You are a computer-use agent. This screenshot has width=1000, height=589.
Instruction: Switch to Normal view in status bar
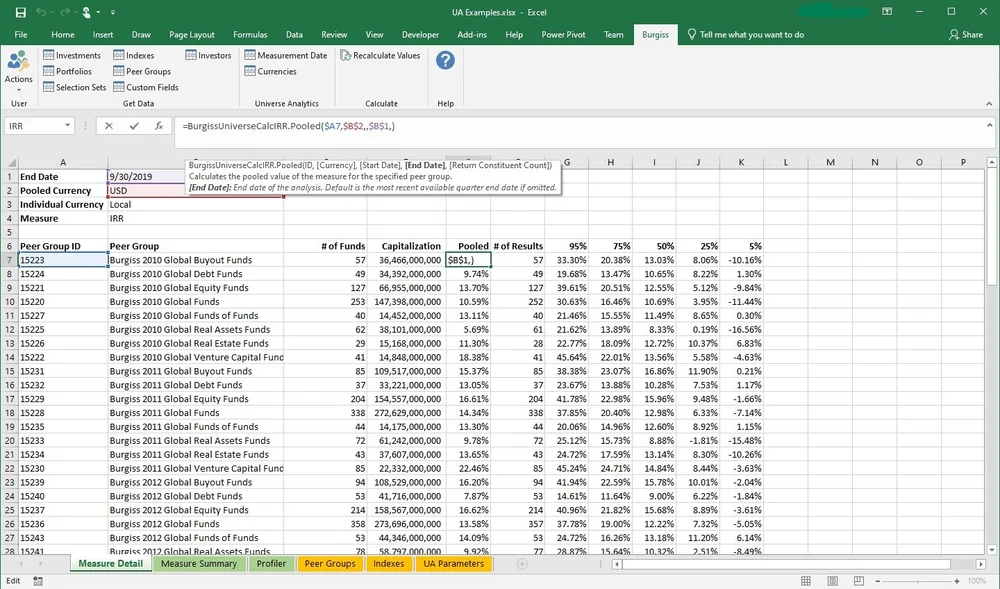point(806,581)
